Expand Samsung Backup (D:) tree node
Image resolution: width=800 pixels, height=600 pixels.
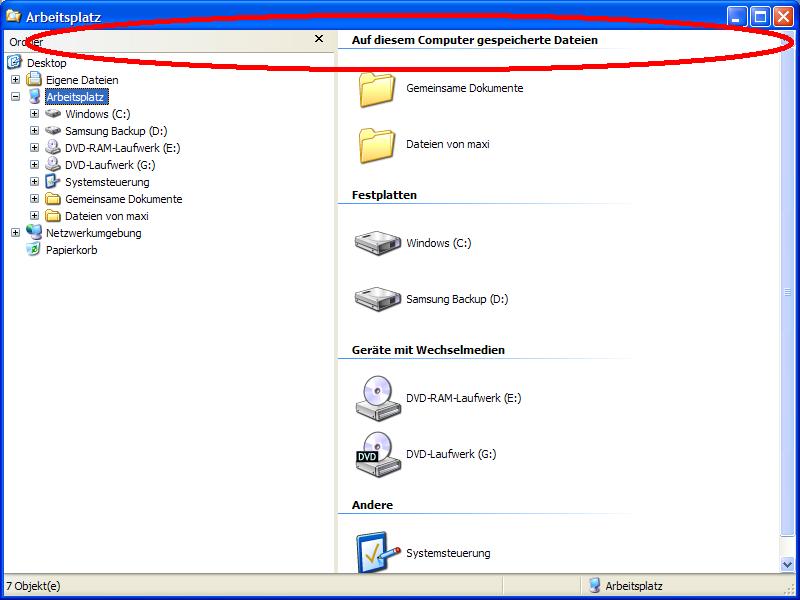tap(34, 131)
